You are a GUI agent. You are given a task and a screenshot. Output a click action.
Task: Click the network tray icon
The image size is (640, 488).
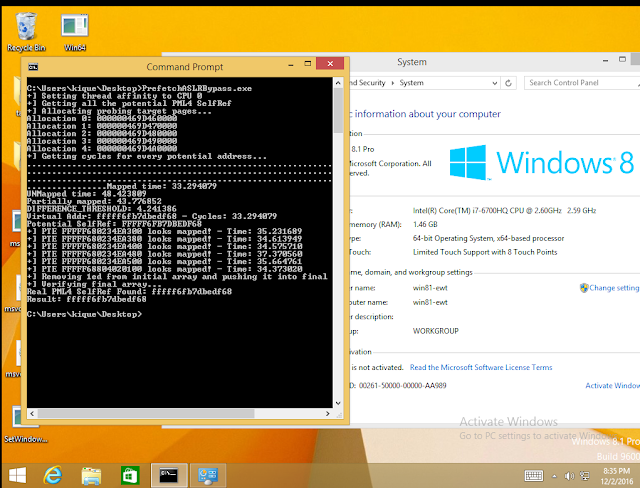pyautogui.click(x=585, y=476)
